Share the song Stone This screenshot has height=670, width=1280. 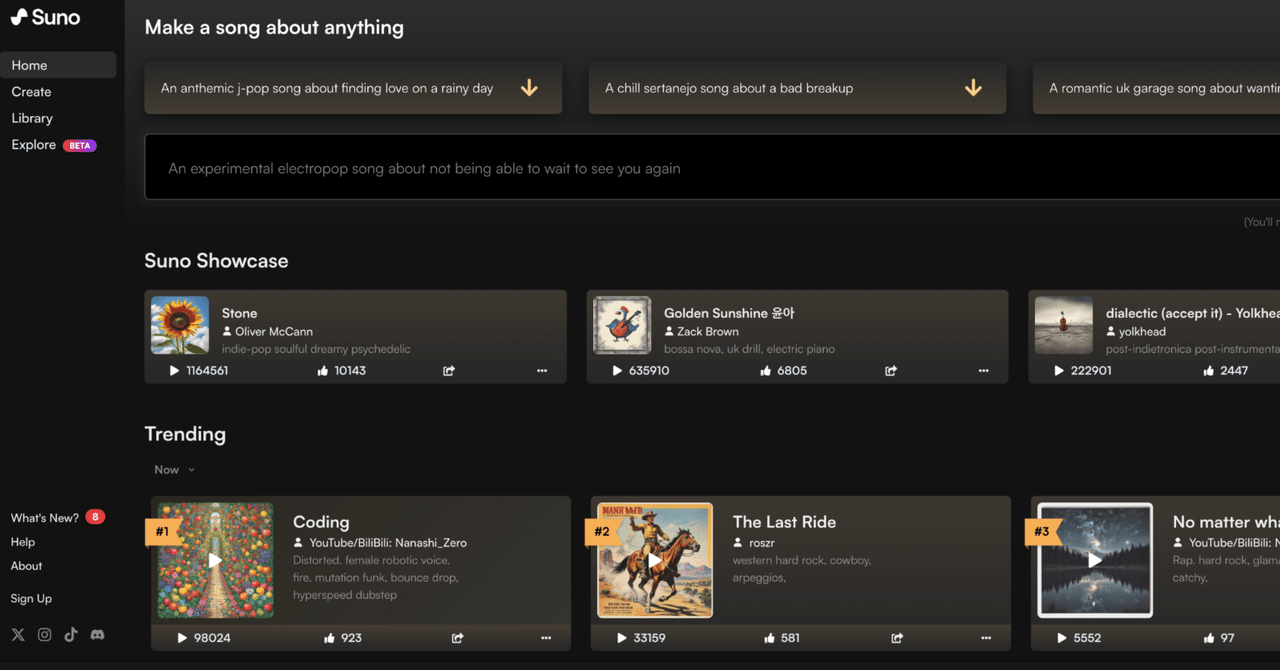coord(449,371)
